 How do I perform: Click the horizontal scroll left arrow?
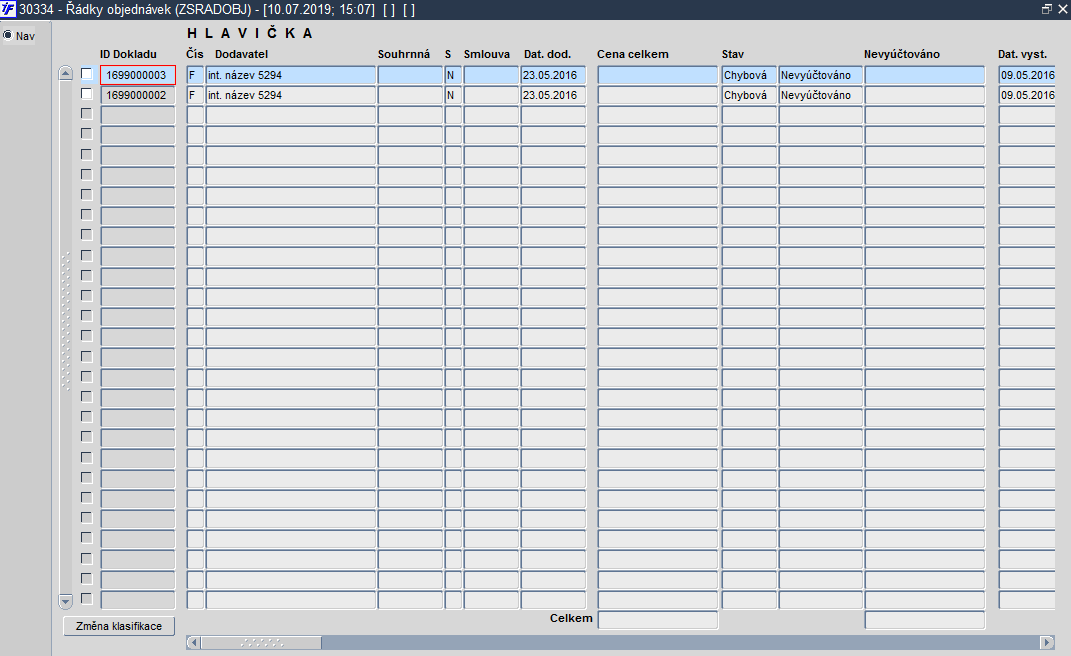click(193, 642)
